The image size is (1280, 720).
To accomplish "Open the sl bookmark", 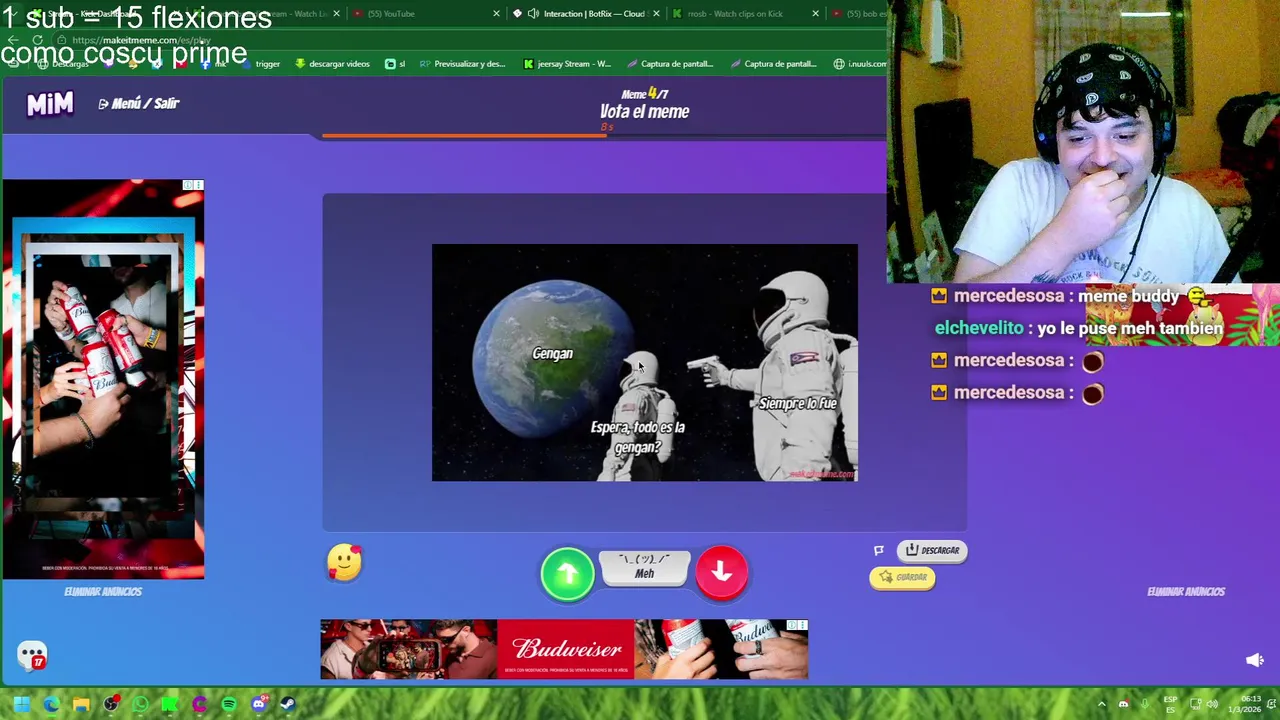I will pos(395,64).
